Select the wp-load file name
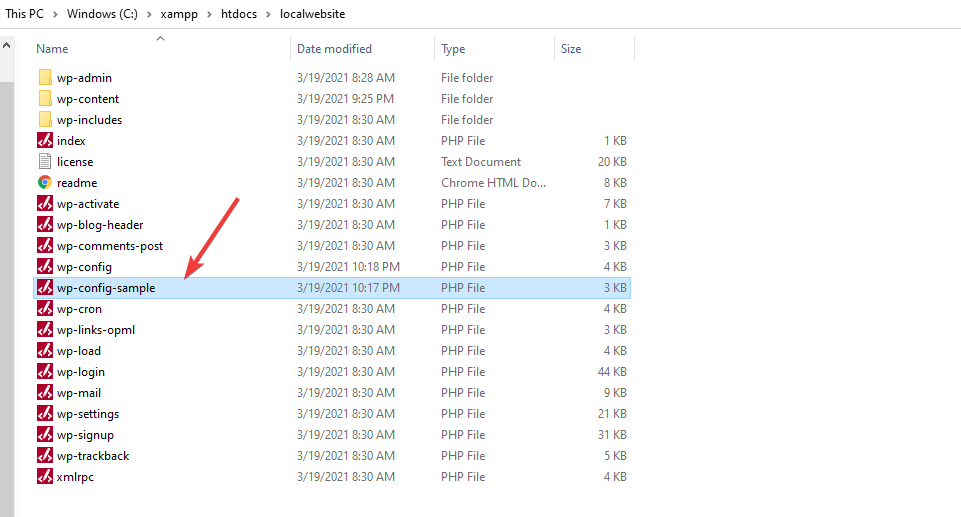 pos(78,350)
